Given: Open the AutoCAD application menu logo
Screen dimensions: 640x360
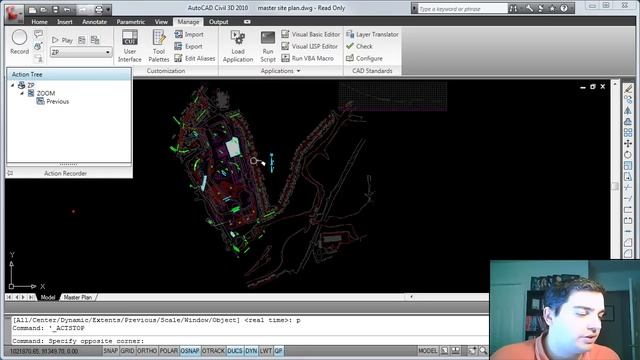Looking at the screenshot, I should click(x=13, y=13).
